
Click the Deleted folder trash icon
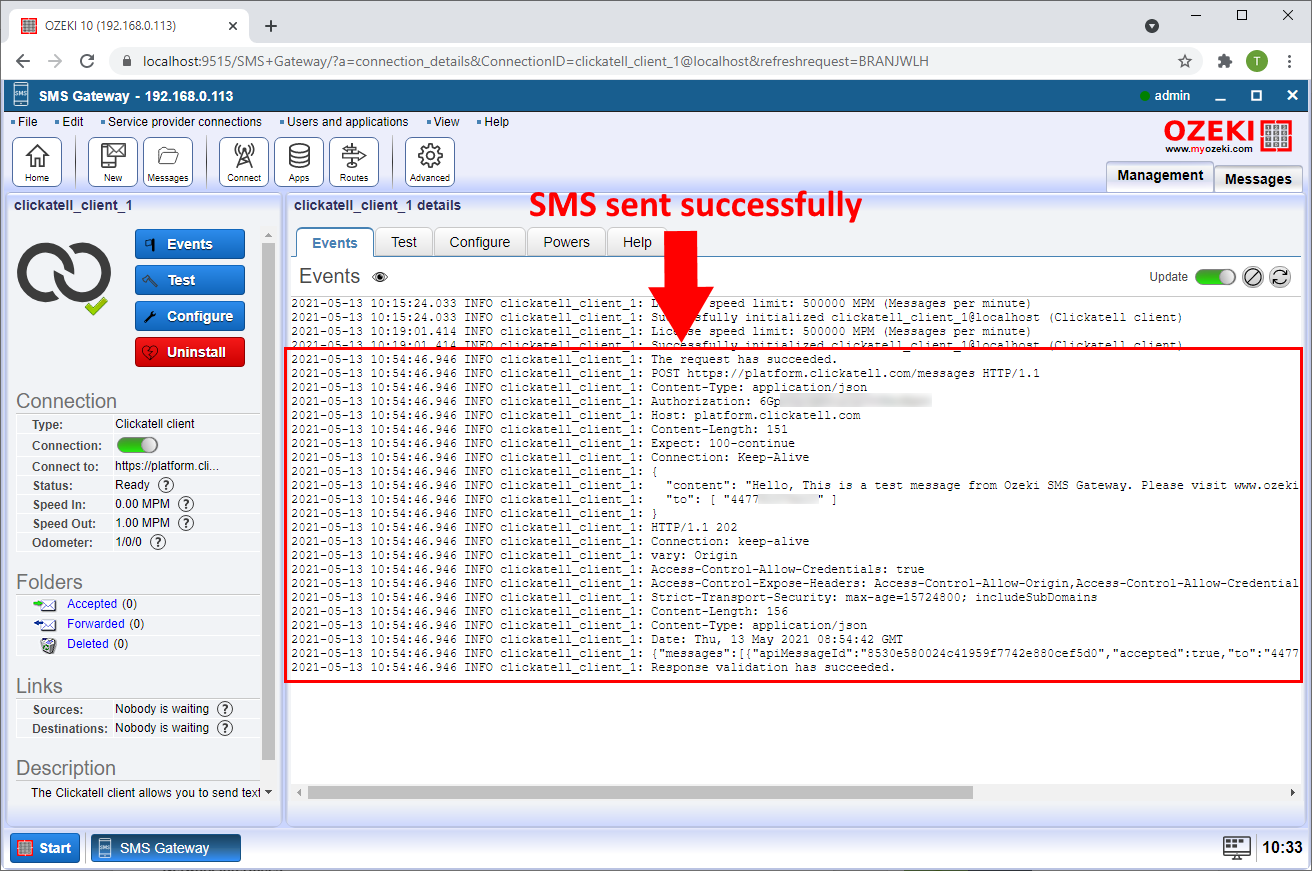point(47,644)
